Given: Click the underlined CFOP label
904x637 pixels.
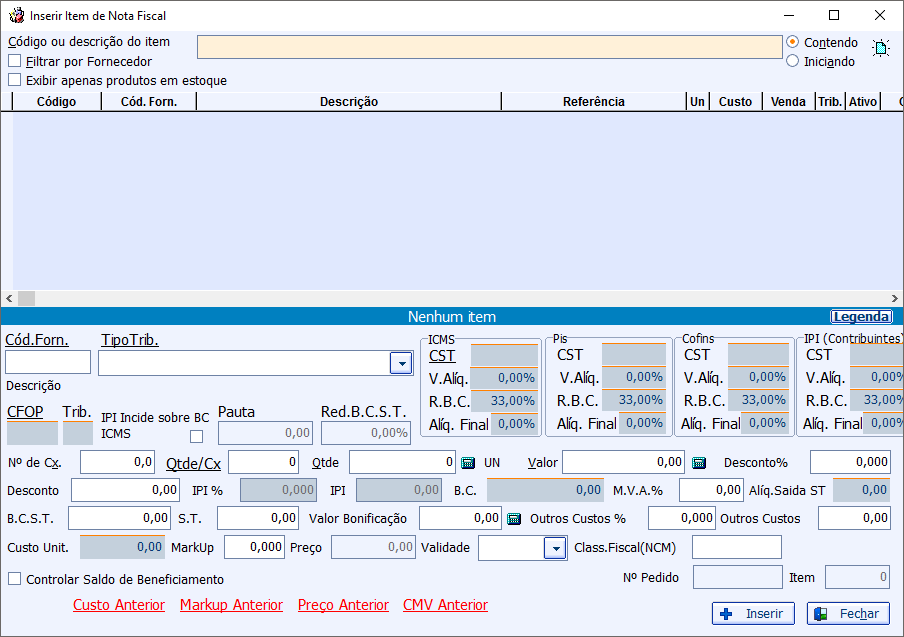Looking at the screenshot, I should (x=25, y=412).
